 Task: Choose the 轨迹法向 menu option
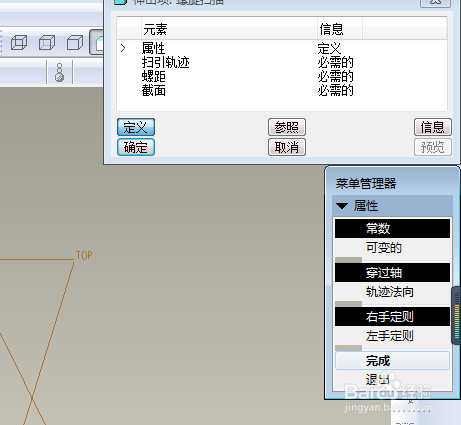point(392,292)
